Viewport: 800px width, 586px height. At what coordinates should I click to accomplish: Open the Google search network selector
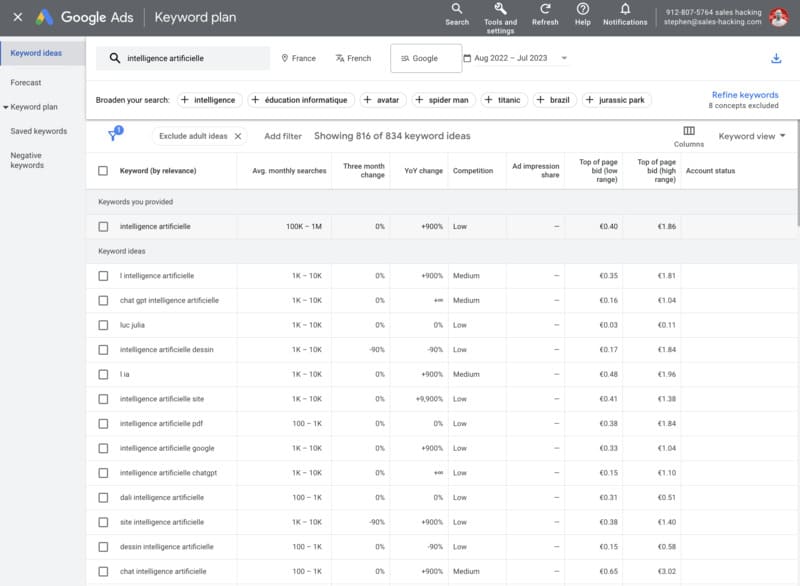pyautogui.click(x=426, y=58)
